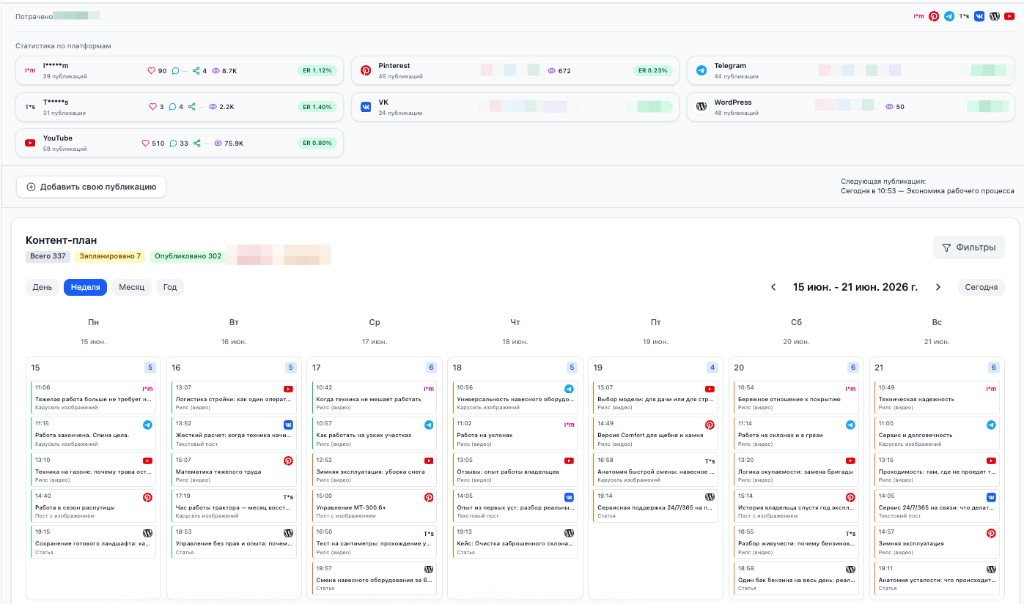Click the Pinterest icon on the 14:49 post on day 19
Viewport: 1024px width, 604px height.
pos(710,425)
